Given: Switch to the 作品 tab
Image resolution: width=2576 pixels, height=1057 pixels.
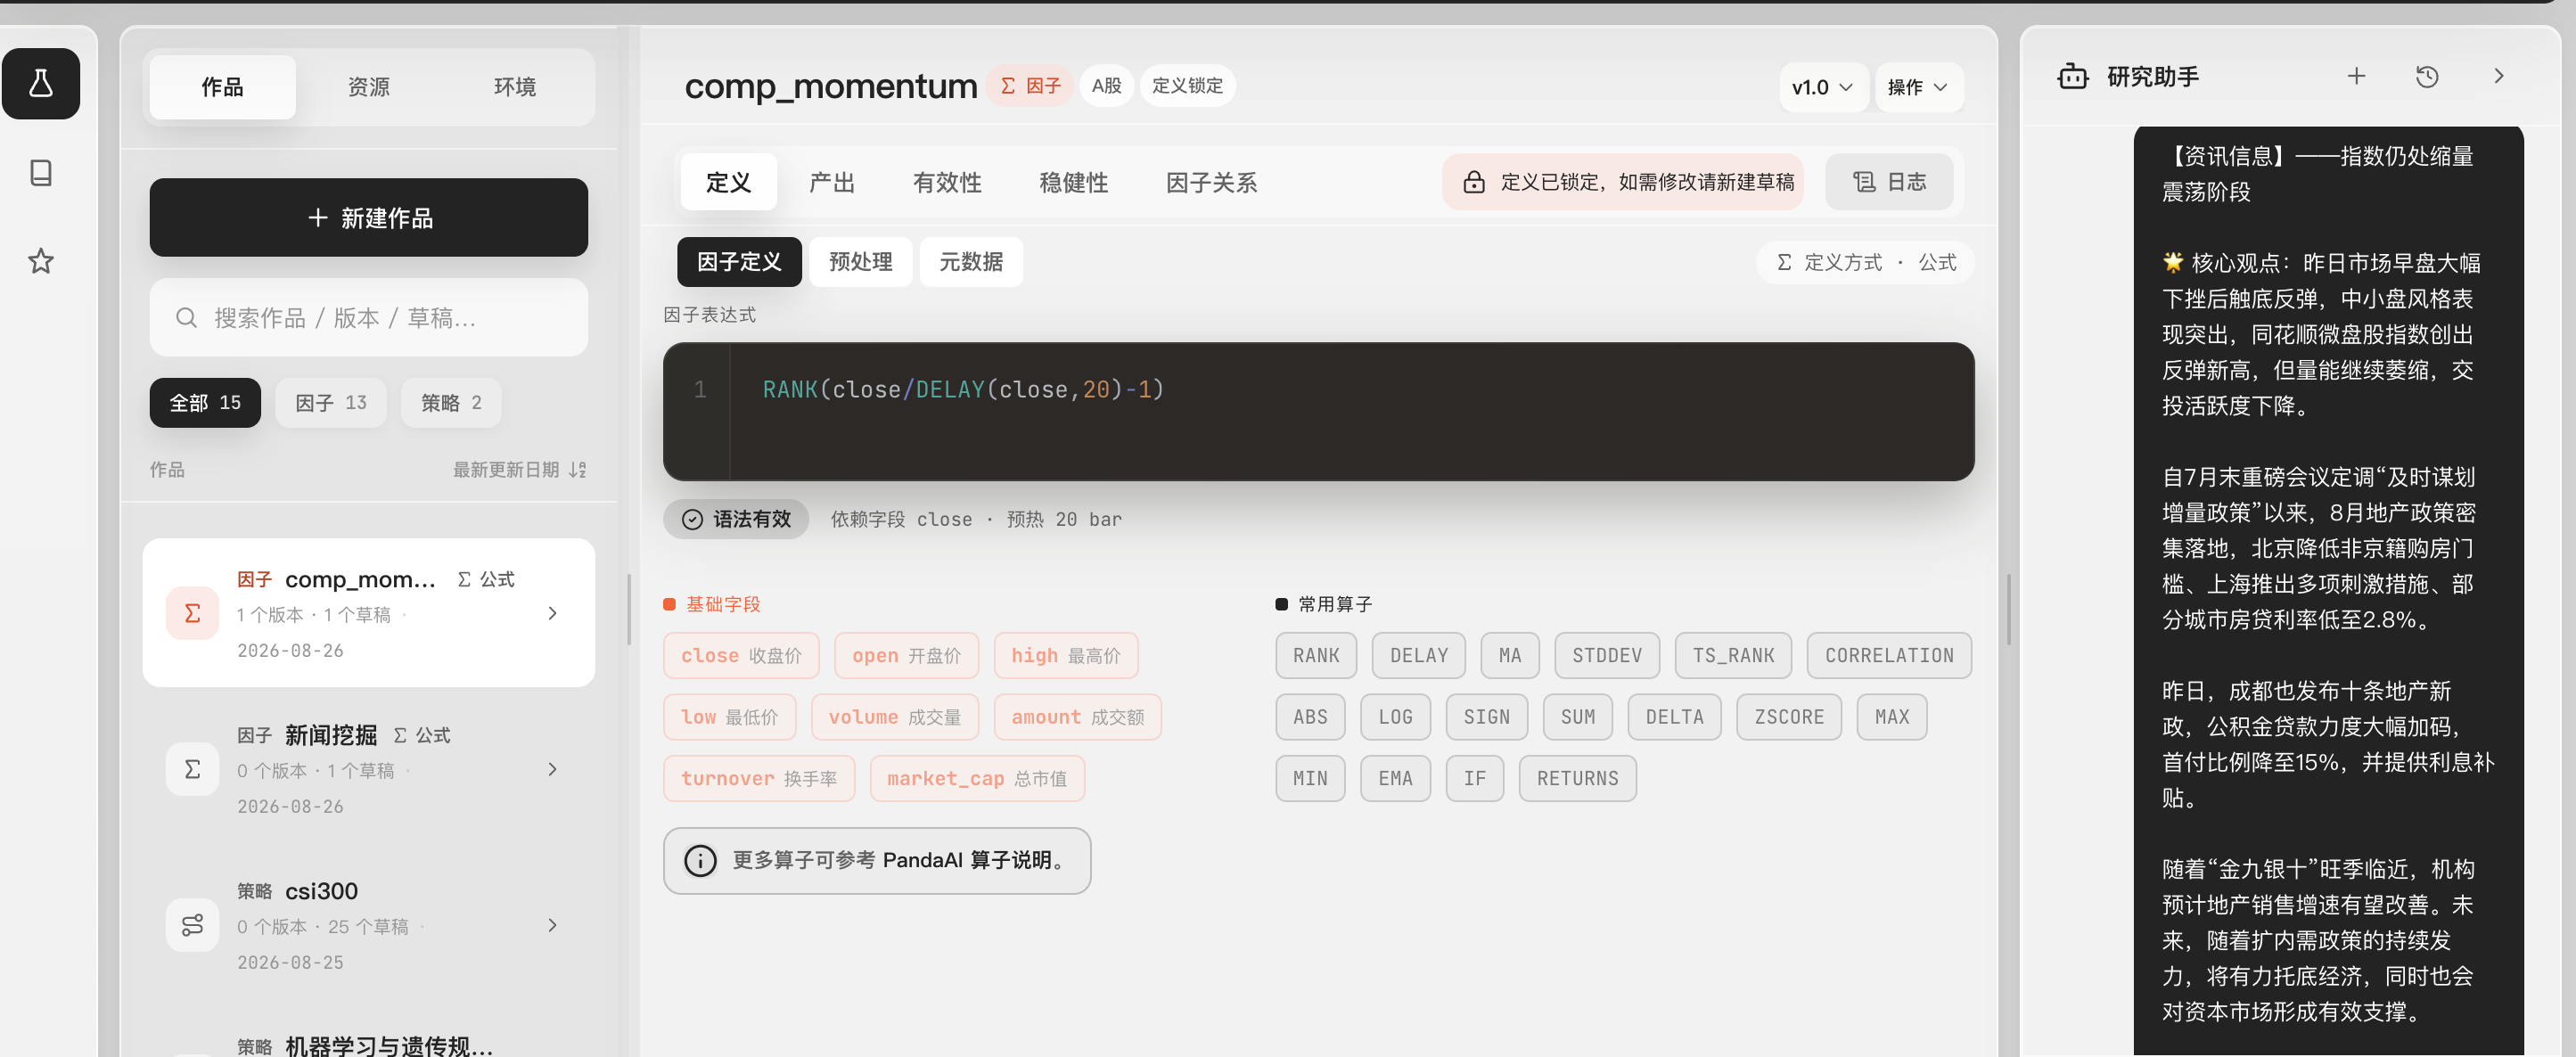Looking at the screenshot, I should click(x=222, y=87).
